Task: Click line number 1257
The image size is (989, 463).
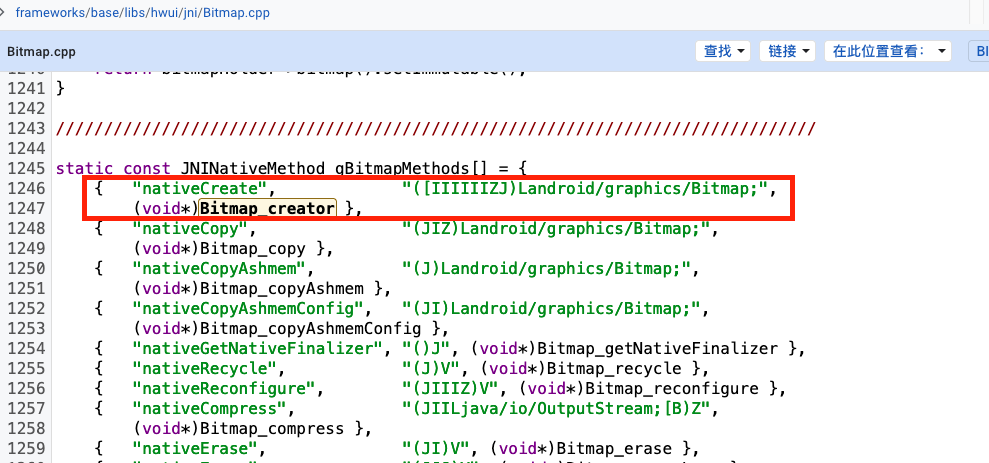Action: click(26, 409)
